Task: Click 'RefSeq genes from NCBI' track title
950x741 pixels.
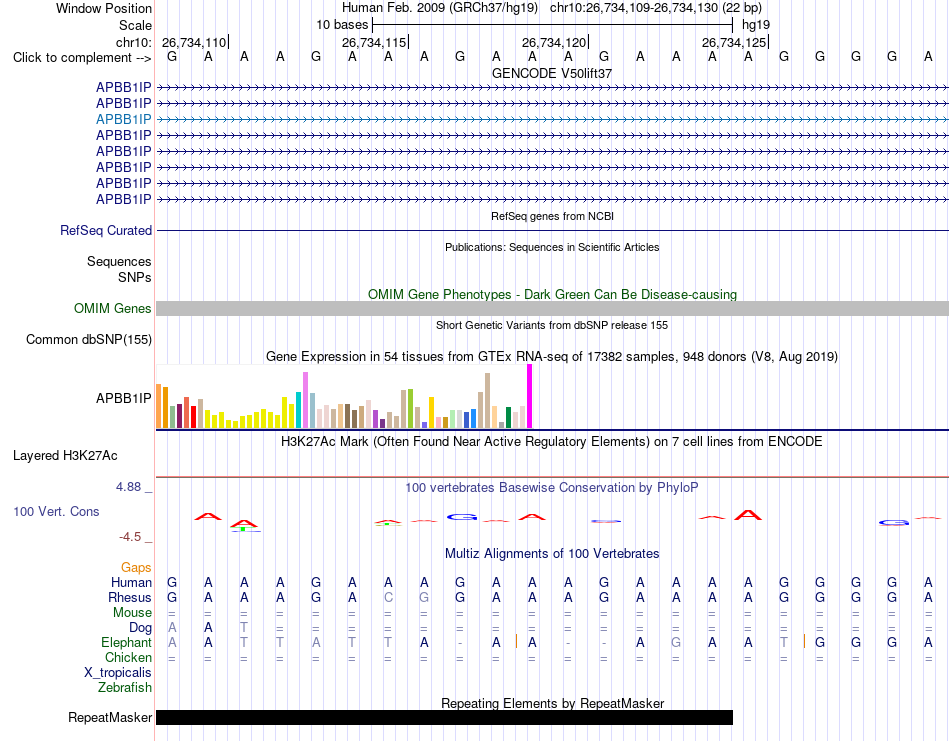Action: point(552,216)
